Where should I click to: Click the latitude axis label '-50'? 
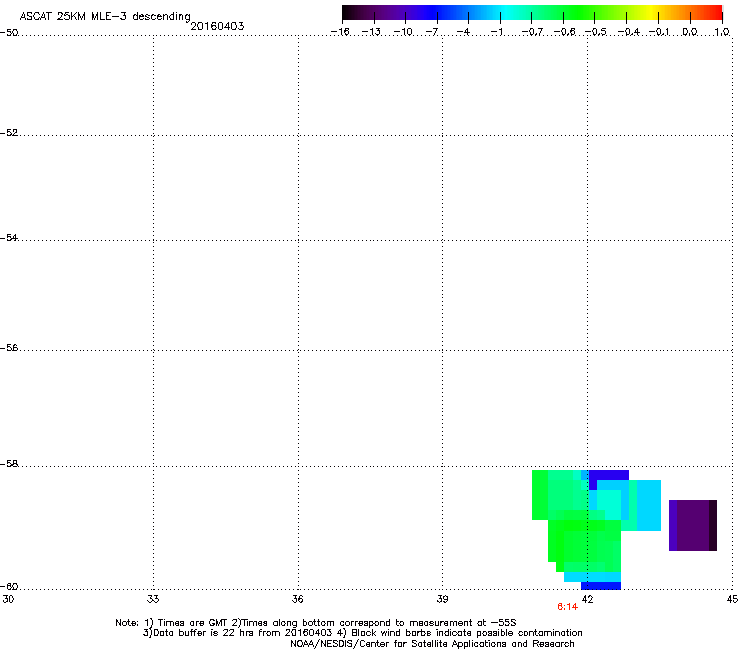point(9,33)
